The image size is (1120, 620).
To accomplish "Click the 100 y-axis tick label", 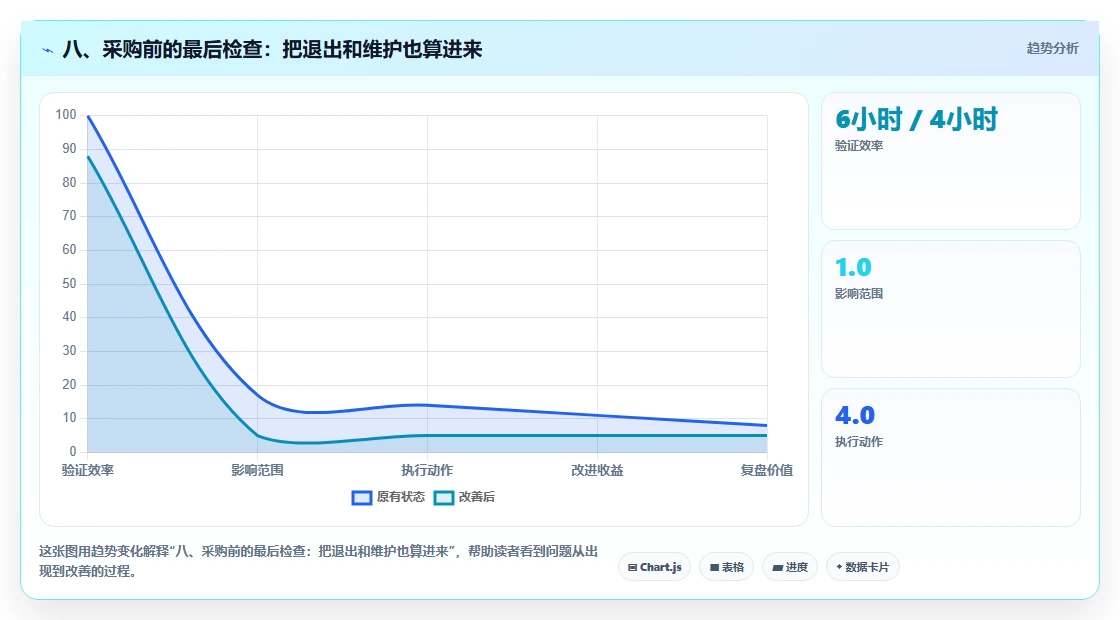I will point(66,115).
